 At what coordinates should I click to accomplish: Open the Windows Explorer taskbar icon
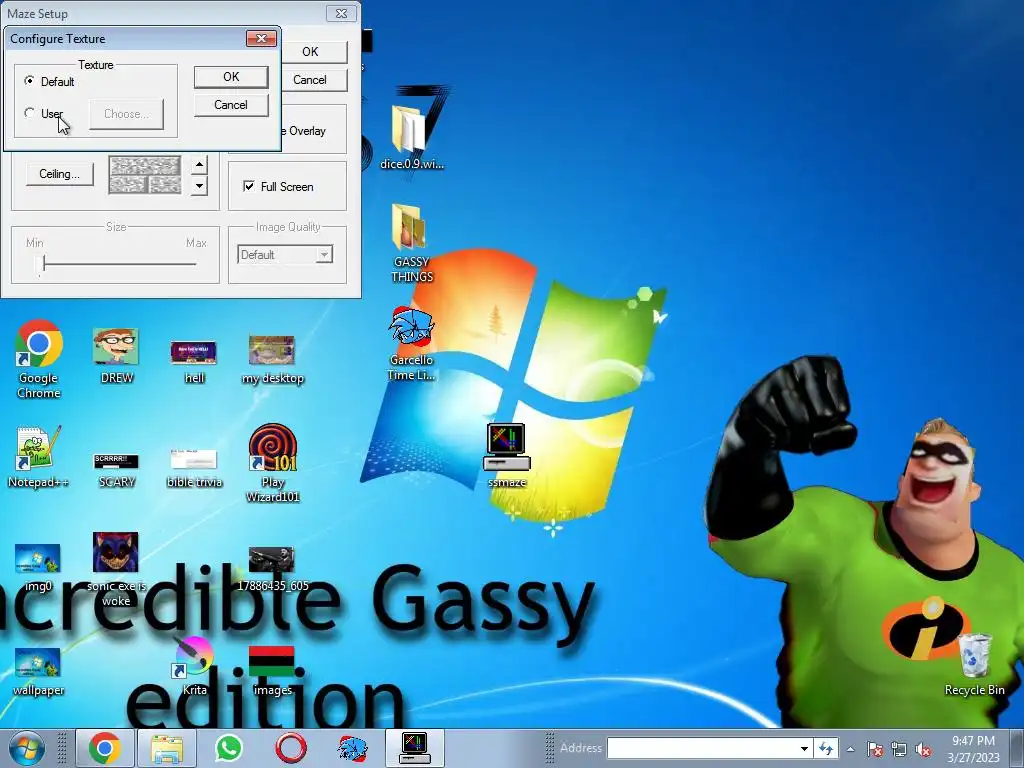click(167, 748)
